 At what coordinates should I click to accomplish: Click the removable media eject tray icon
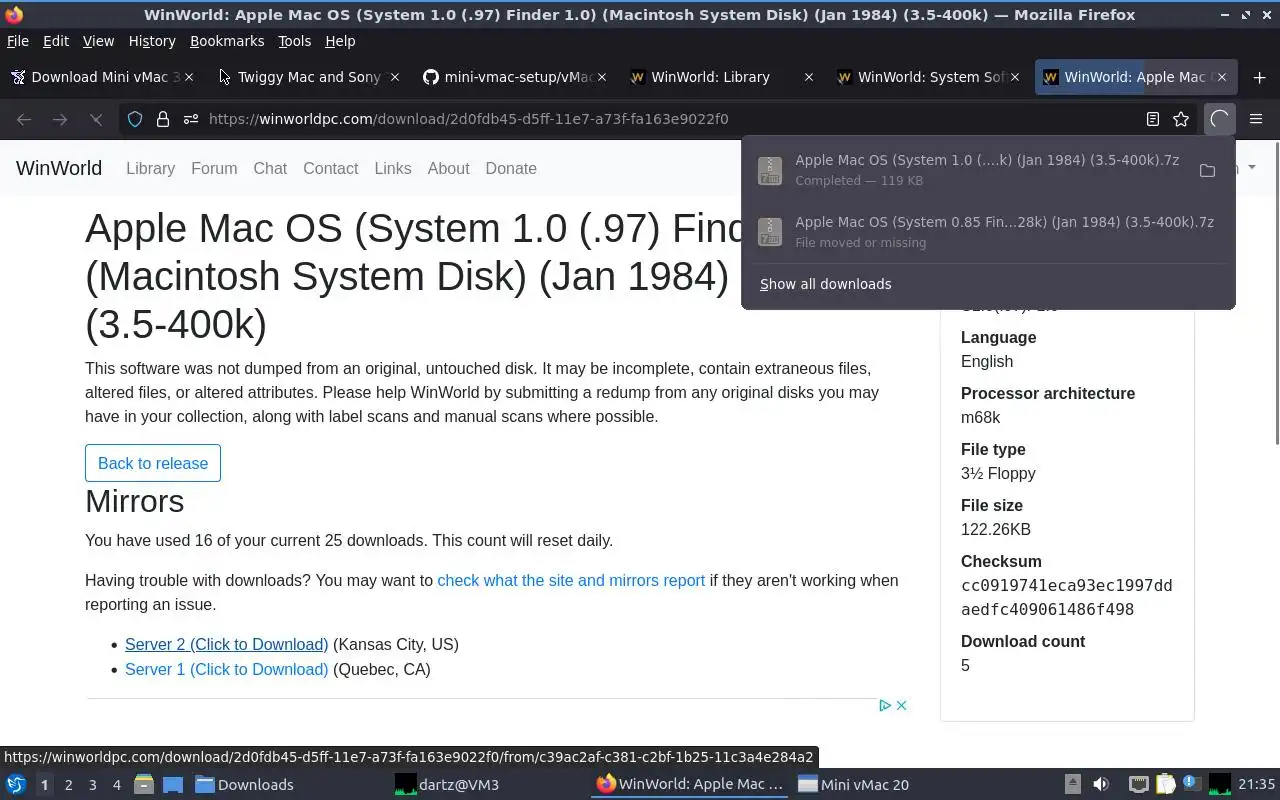point(1072,785)
